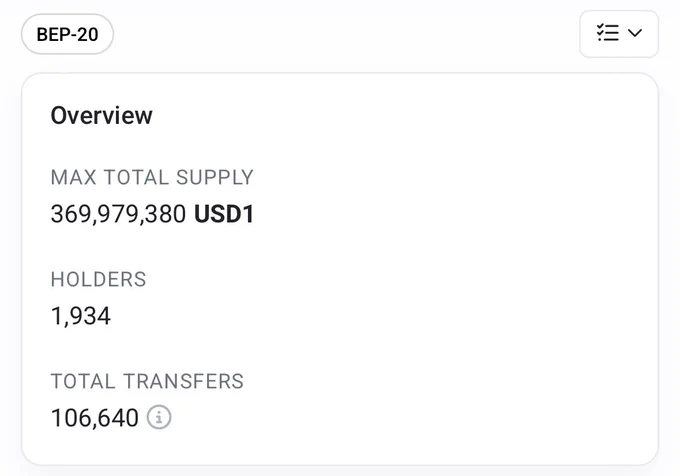Viewport: 680px width, 476px height.
Task: Click empty space right of the Overview heading
Action: pyautogui.click(x=390, y=115)
